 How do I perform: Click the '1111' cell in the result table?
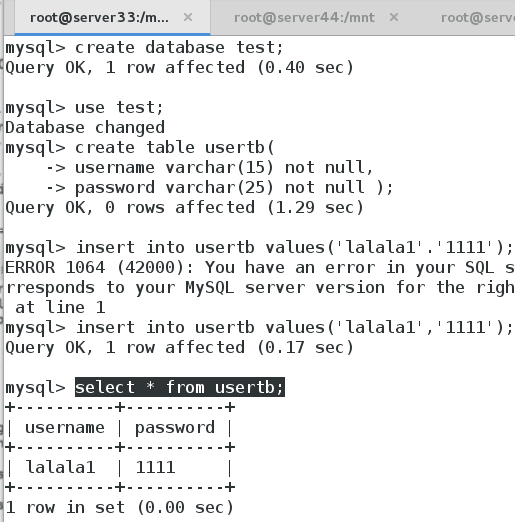tap(155, 467)
